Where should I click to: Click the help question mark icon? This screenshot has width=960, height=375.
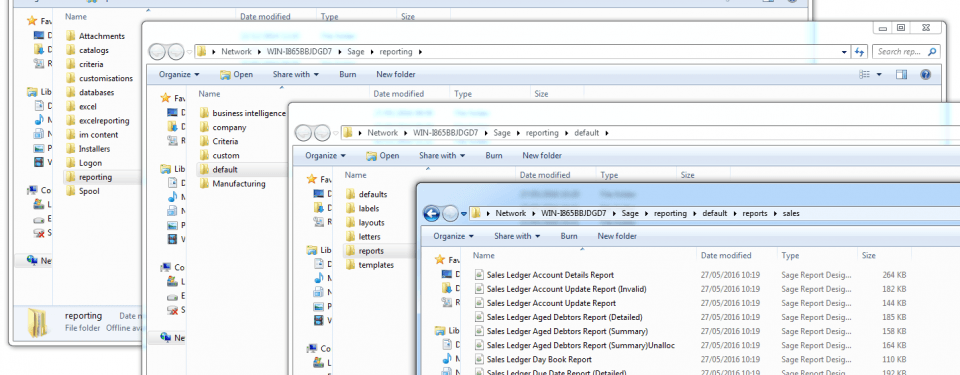point(925,74)
